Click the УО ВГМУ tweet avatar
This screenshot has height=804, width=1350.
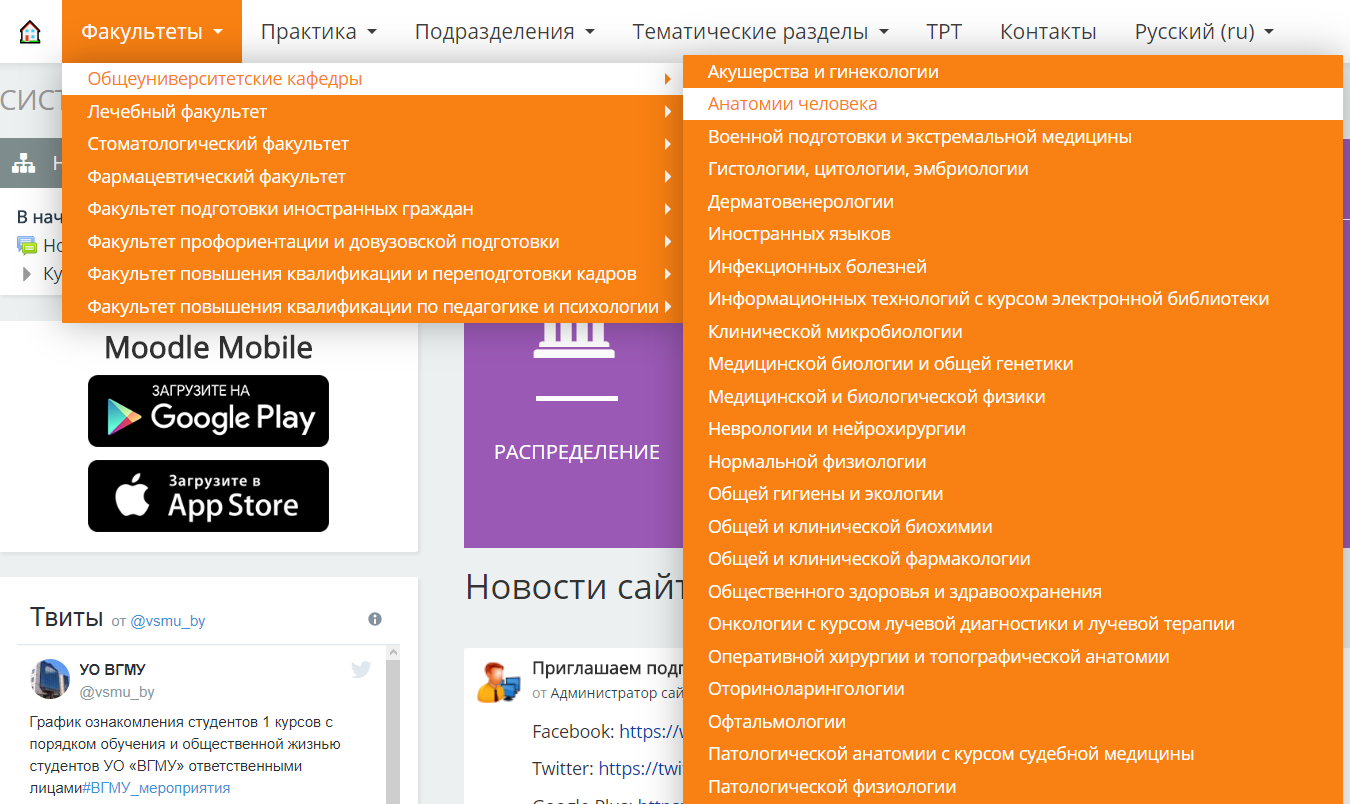(50, 679)
